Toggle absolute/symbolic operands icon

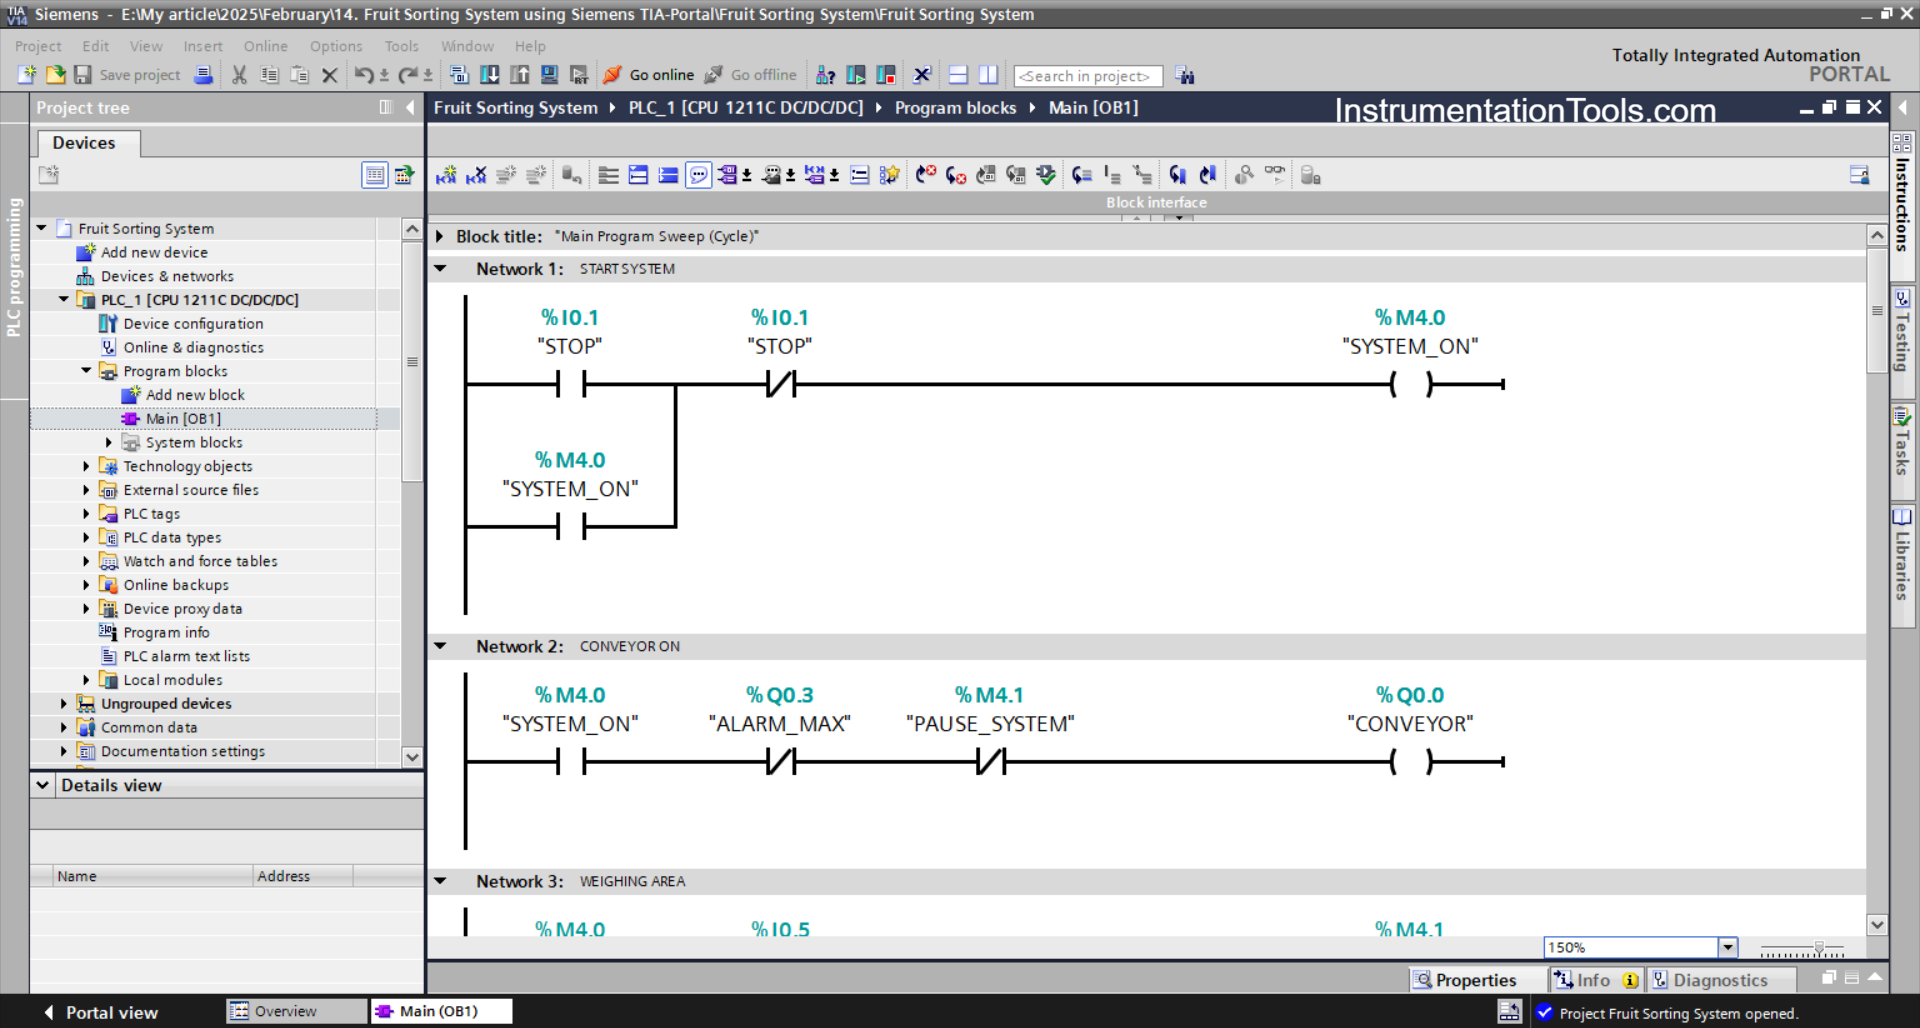727,175
